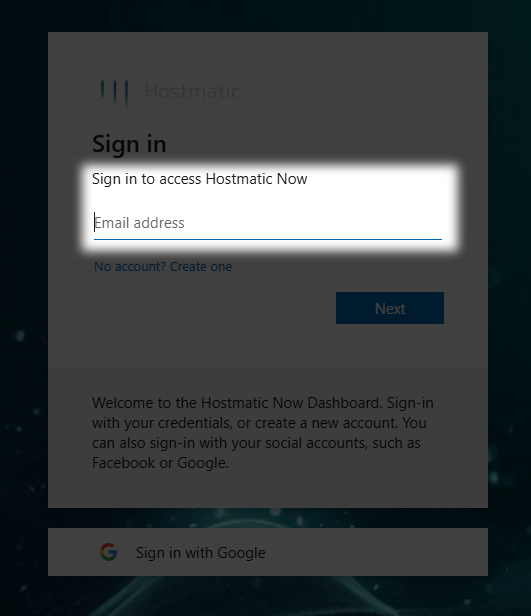Click the blue underline beneath Email address
This screenshot has width=531, height=616.
268,239
